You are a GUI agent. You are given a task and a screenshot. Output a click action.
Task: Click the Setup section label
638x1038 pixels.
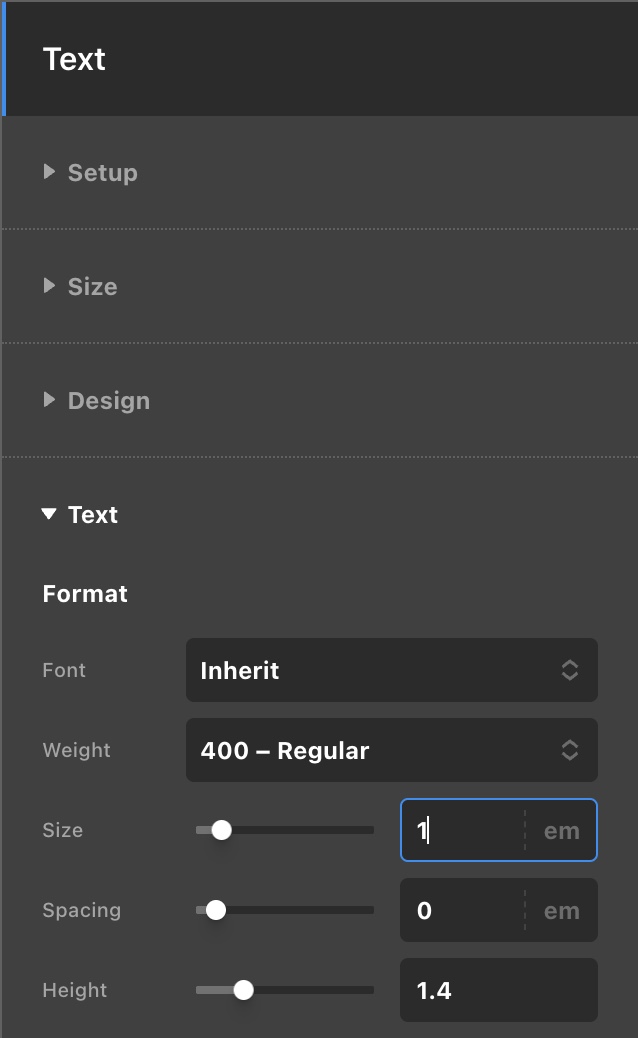pos(103,173)
